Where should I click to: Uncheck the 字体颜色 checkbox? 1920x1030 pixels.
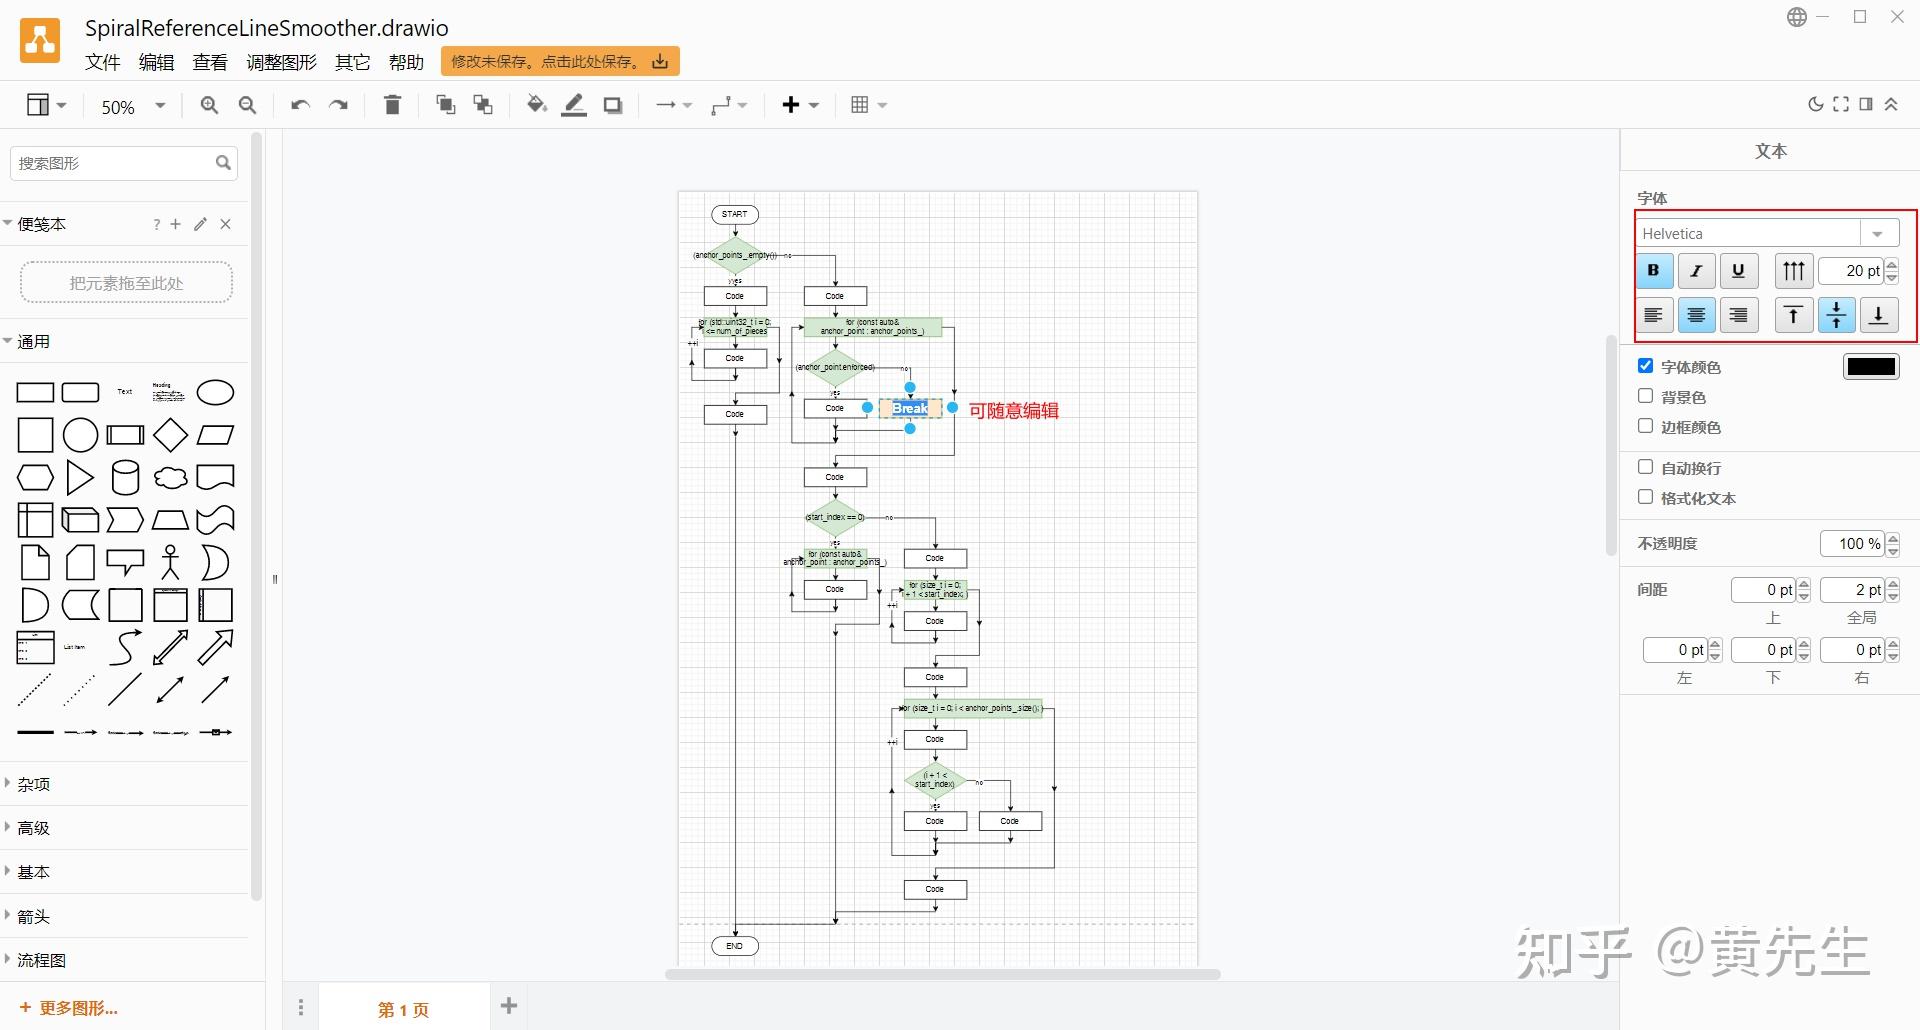pyautogui.click(x=1646, y=366)
